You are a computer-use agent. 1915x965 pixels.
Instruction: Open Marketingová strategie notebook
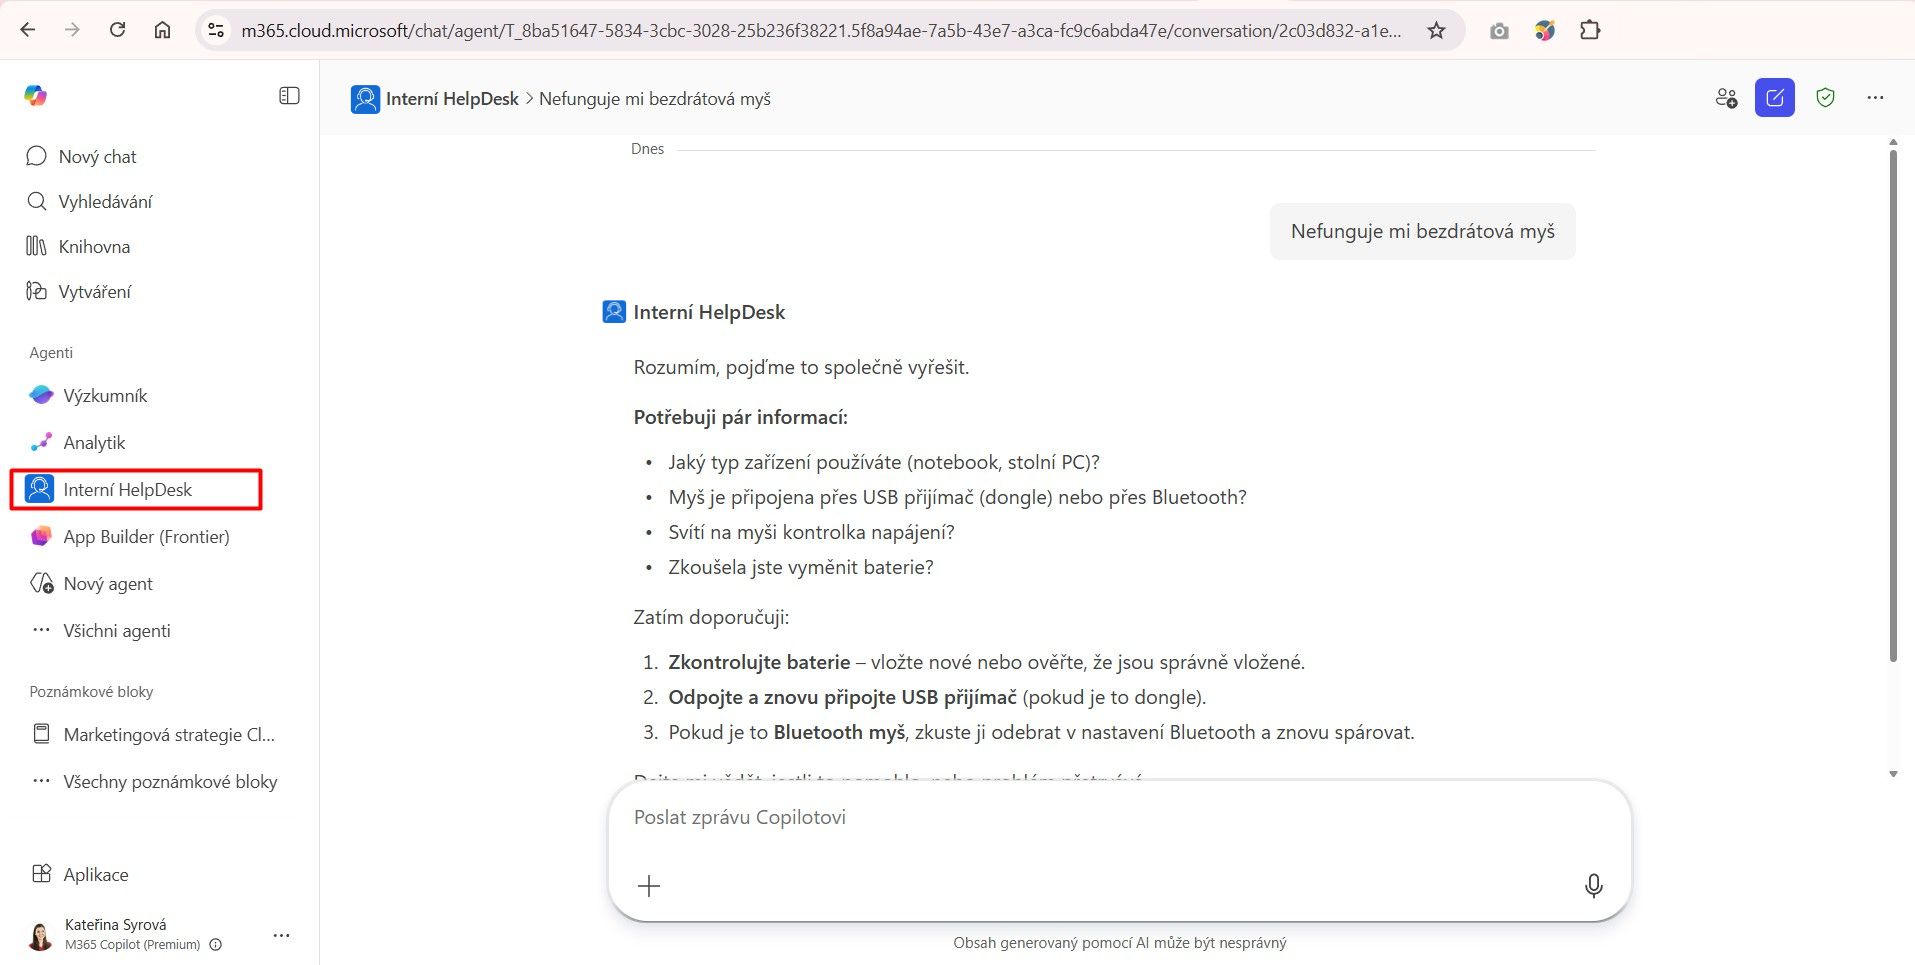tap(170, 733)
